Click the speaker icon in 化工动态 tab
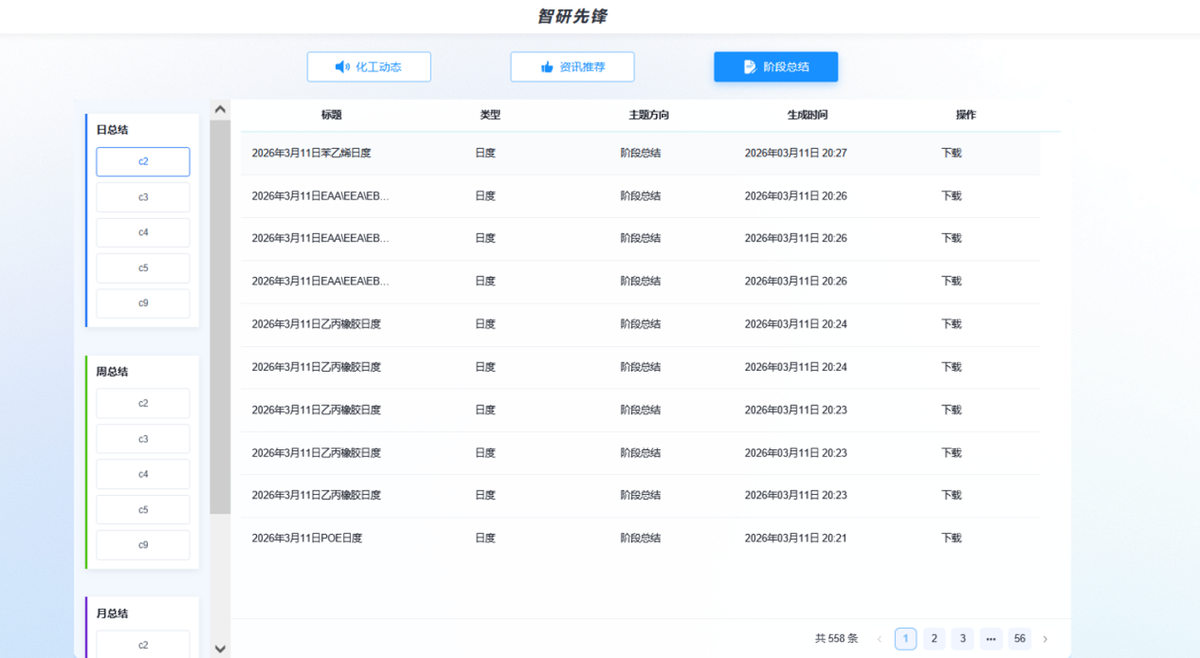1200x658 pixels. pos(342,67)
